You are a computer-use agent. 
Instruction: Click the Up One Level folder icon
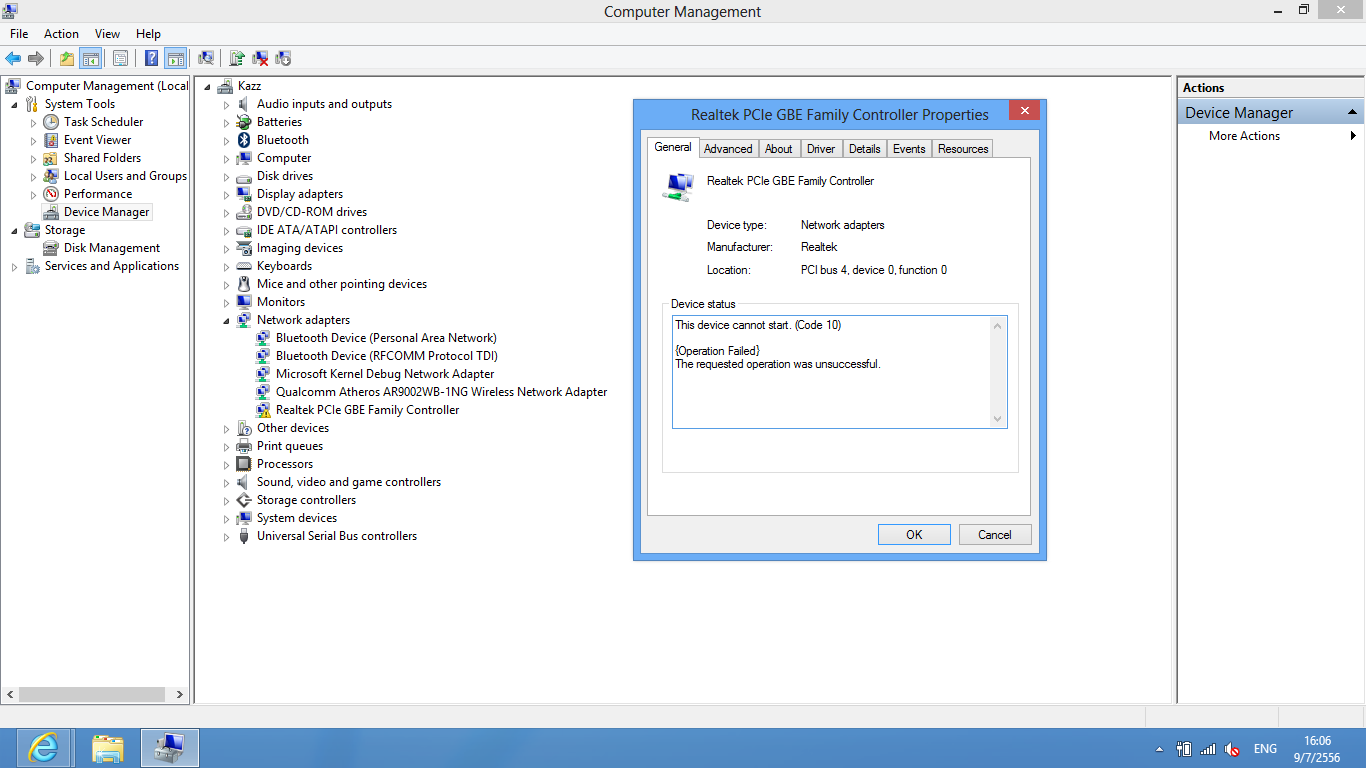coord(66,58)
